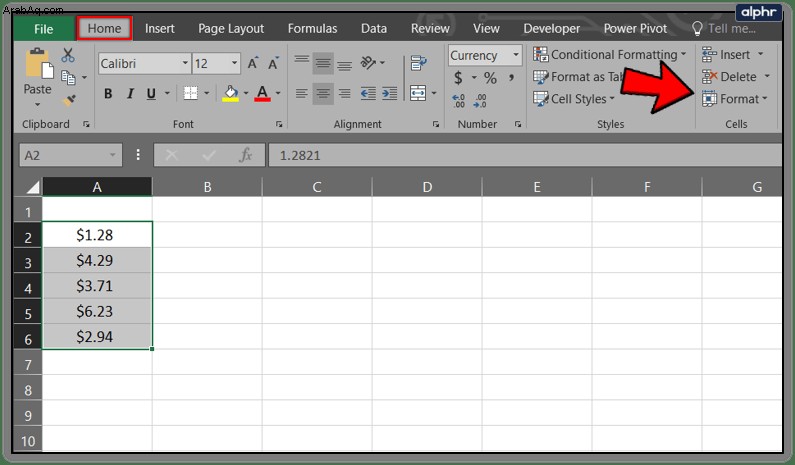Select cell A4 containing $3.71

pos(97,285)
